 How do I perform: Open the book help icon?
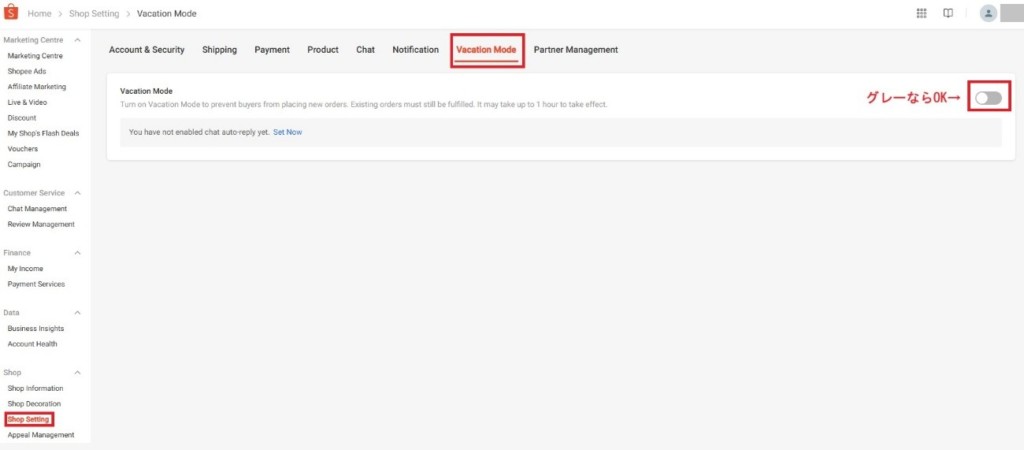(948, 14)
